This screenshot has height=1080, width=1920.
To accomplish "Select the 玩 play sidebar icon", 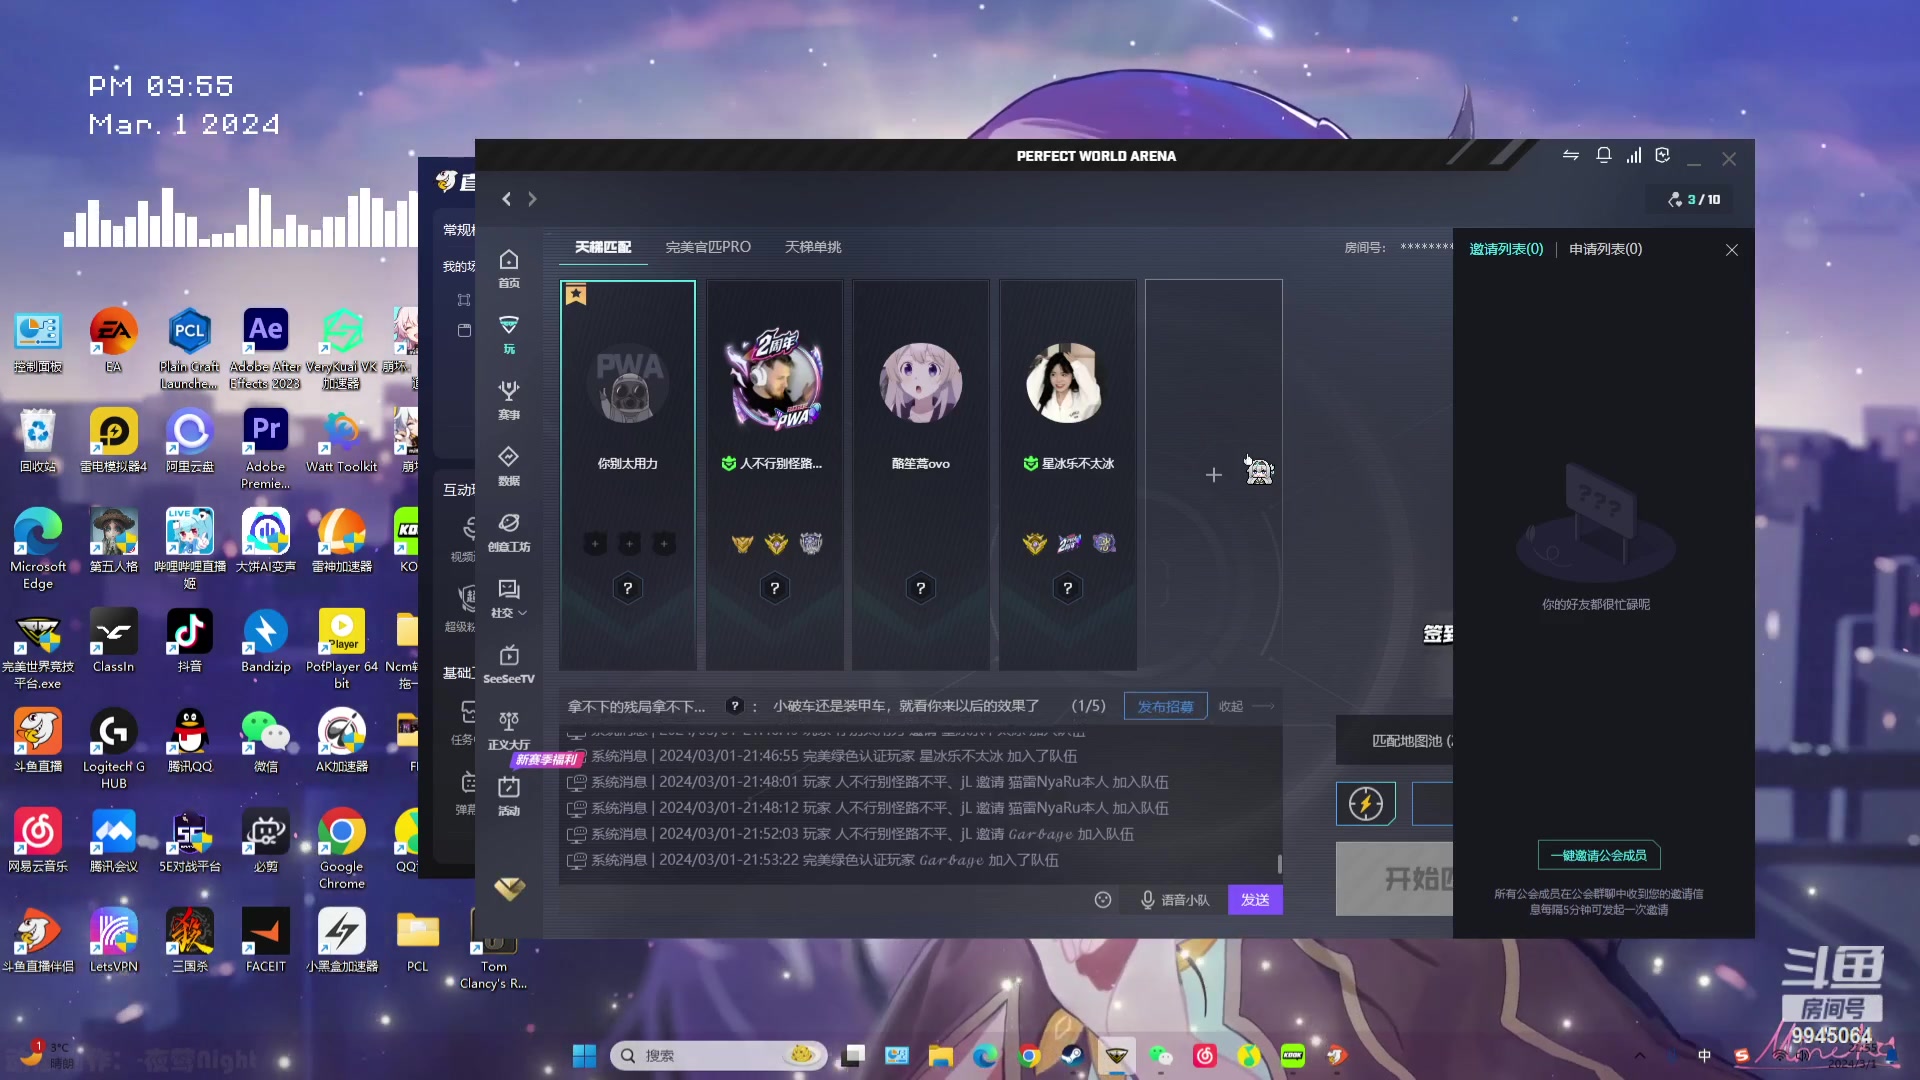I will click(x=509, y=334).
